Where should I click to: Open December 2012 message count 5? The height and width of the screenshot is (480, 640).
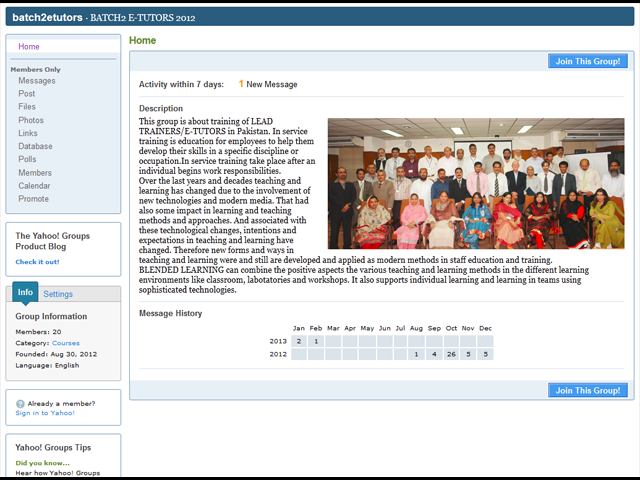coord(485,354)
